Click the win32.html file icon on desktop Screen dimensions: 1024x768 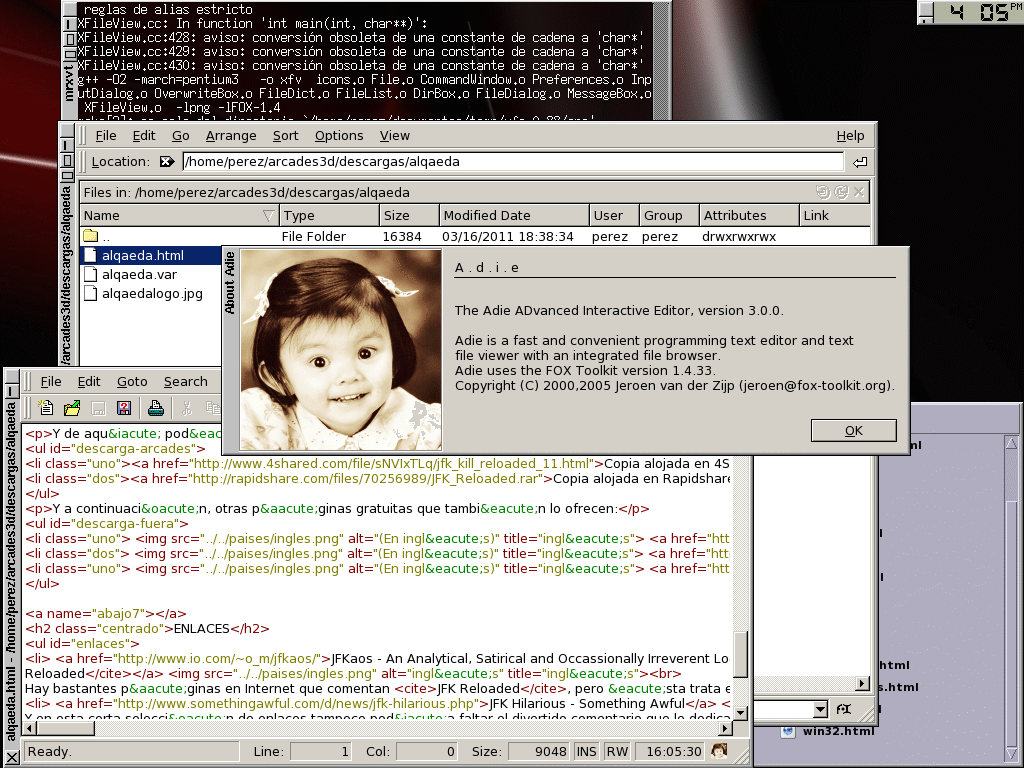coord(788,731)
